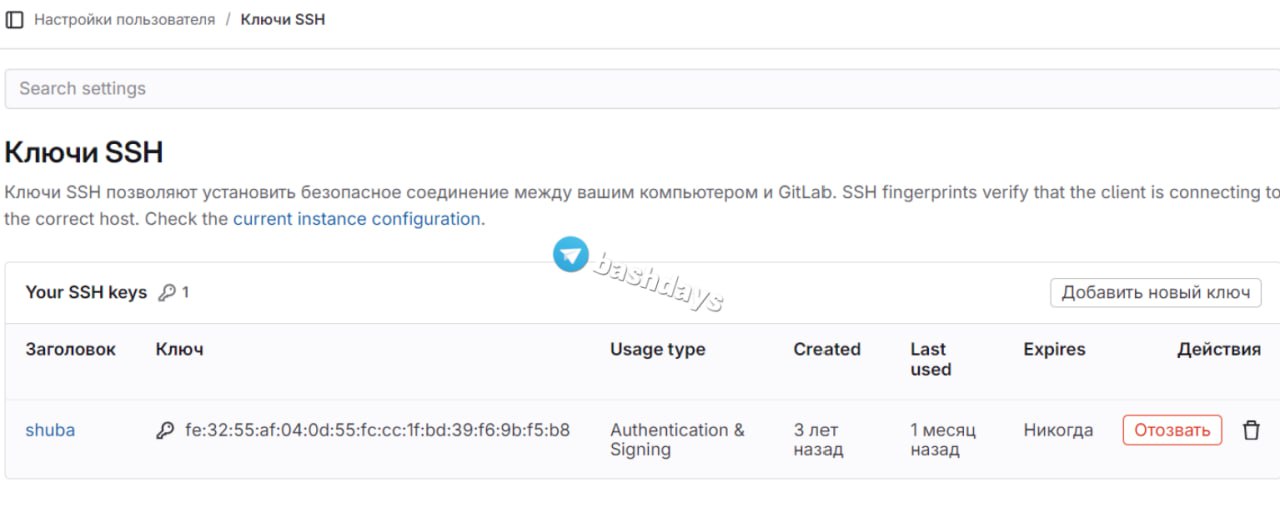
Task: Click the Expires column header
Action: [1054, 349]
